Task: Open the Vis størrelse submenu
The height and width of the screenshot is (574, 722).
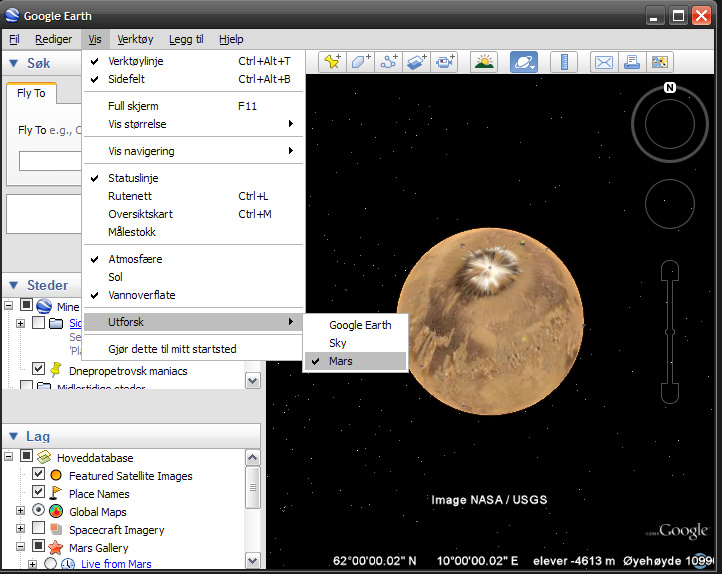Action: pyautogui.click(x=193, y=124)
